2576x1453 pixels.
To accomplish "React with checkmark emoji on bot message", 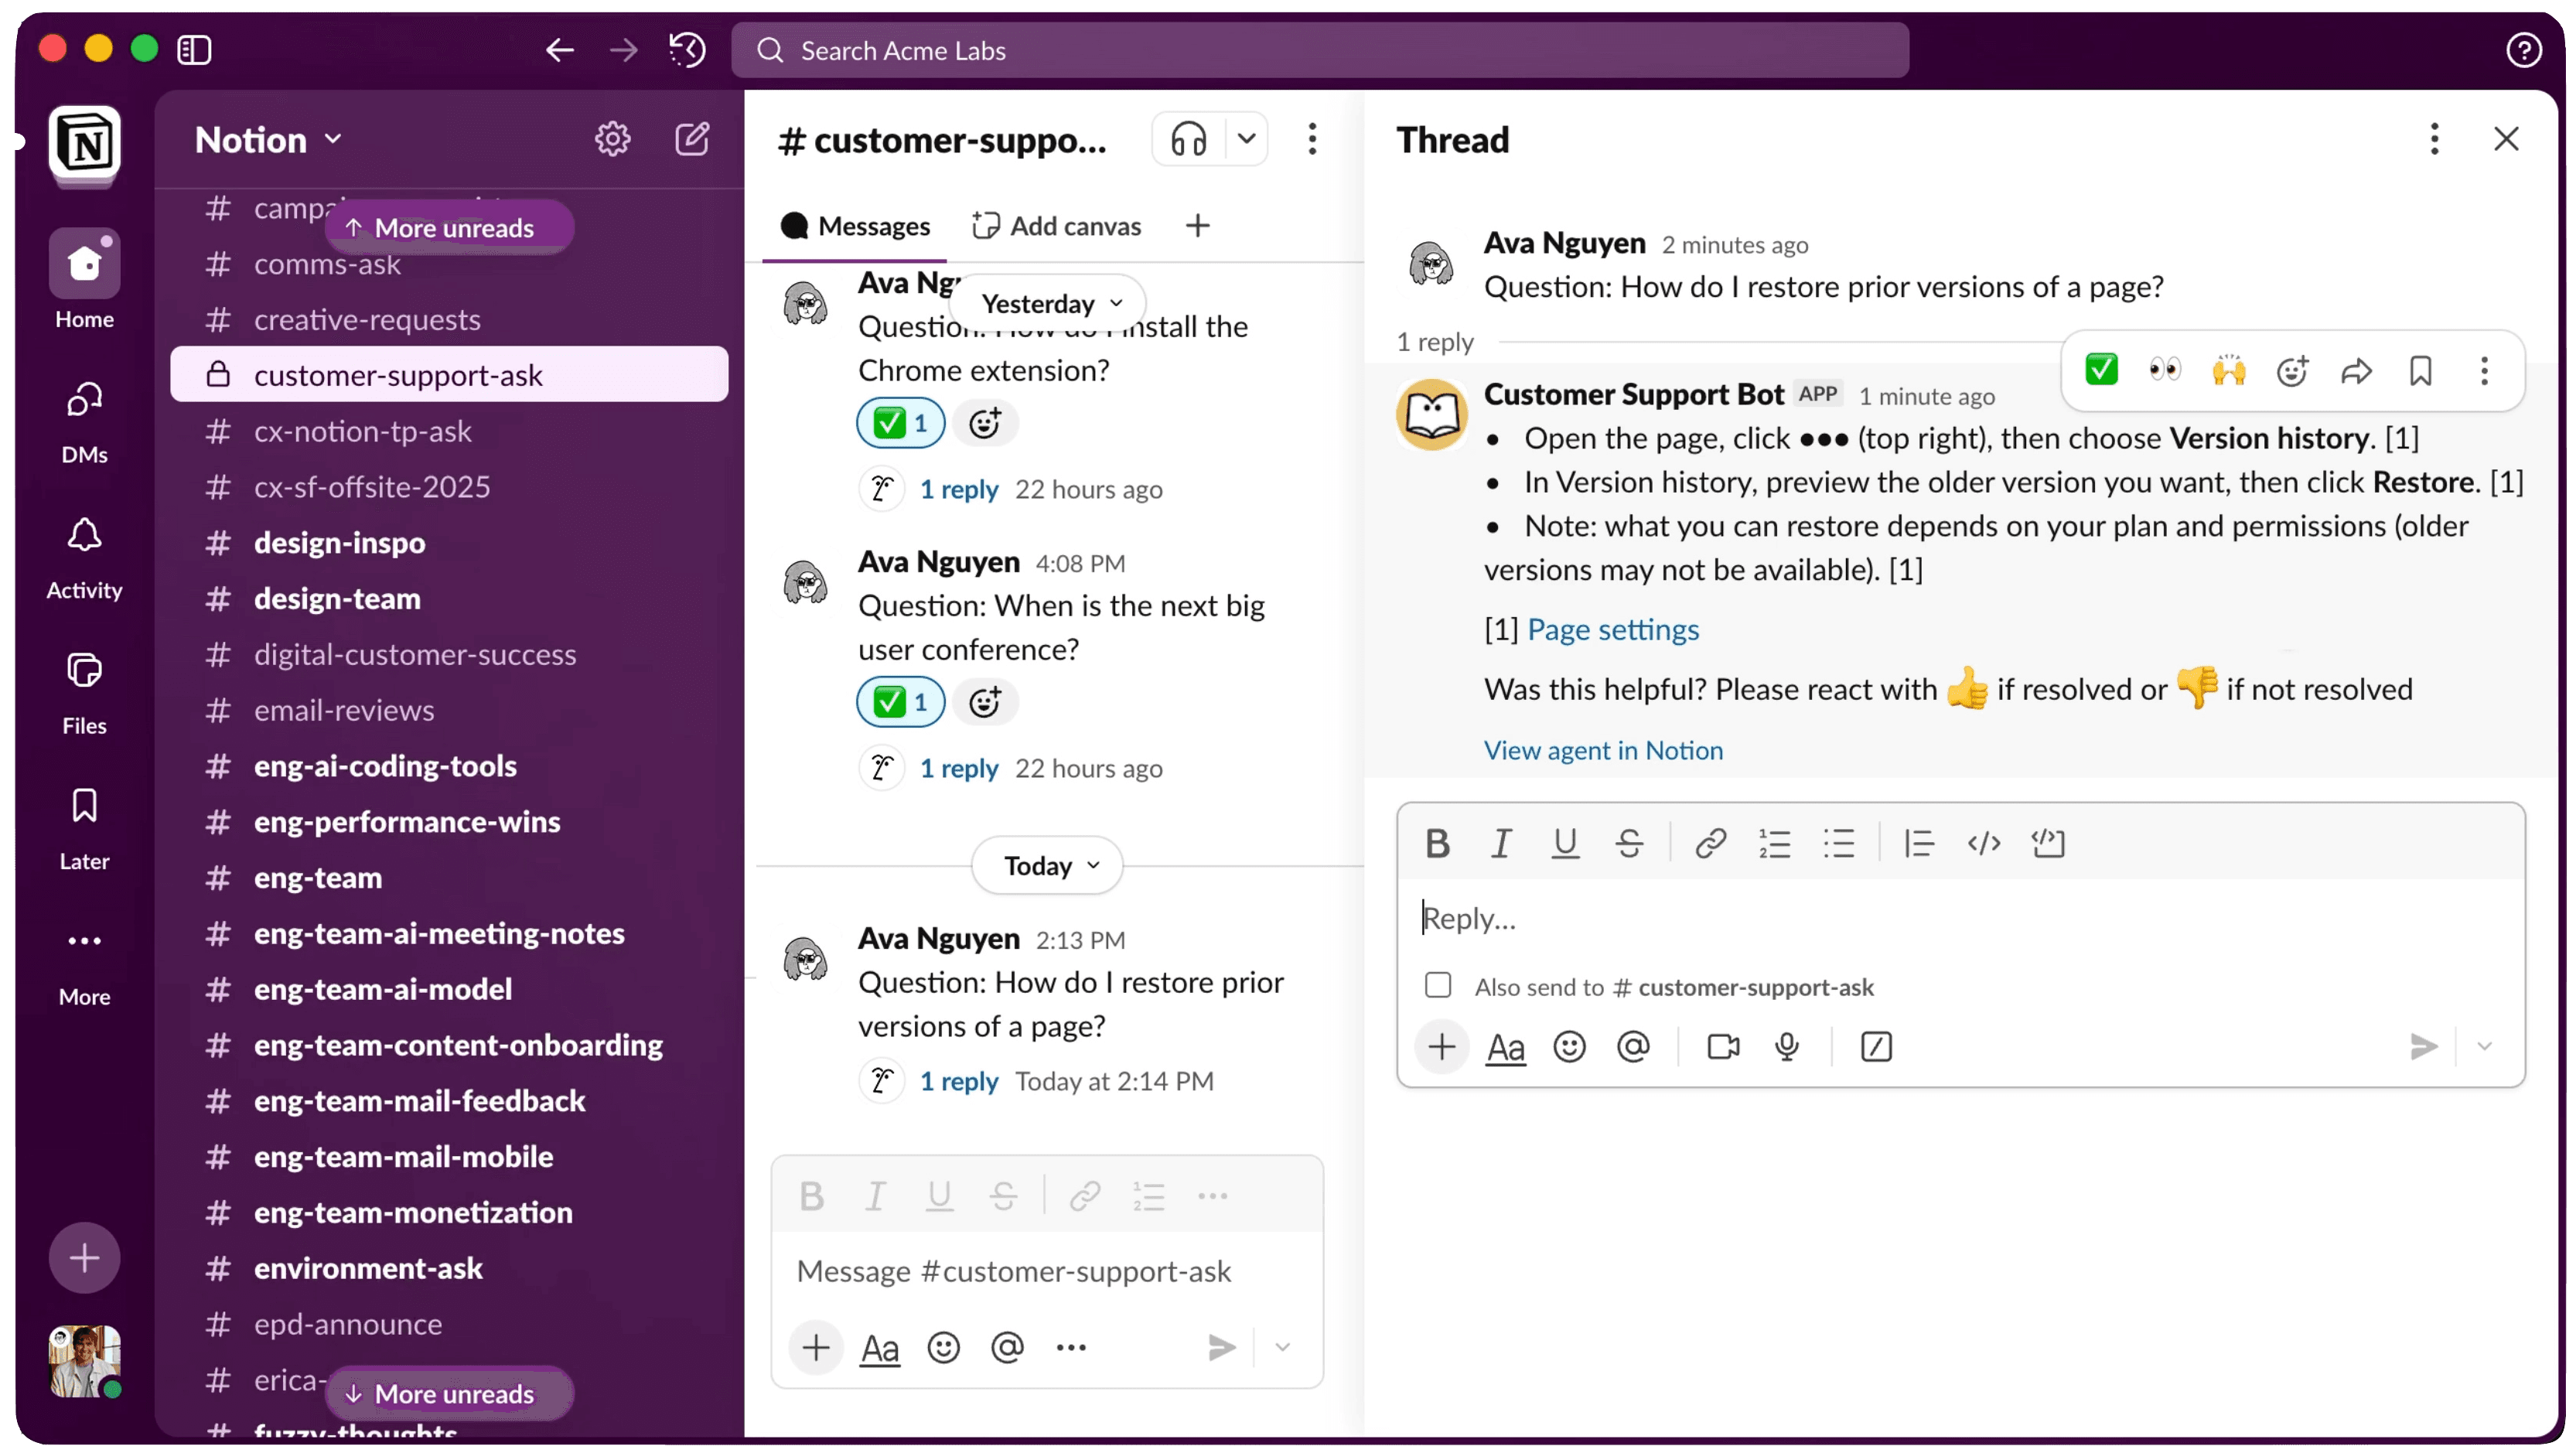I will (x=2101, y=370).
